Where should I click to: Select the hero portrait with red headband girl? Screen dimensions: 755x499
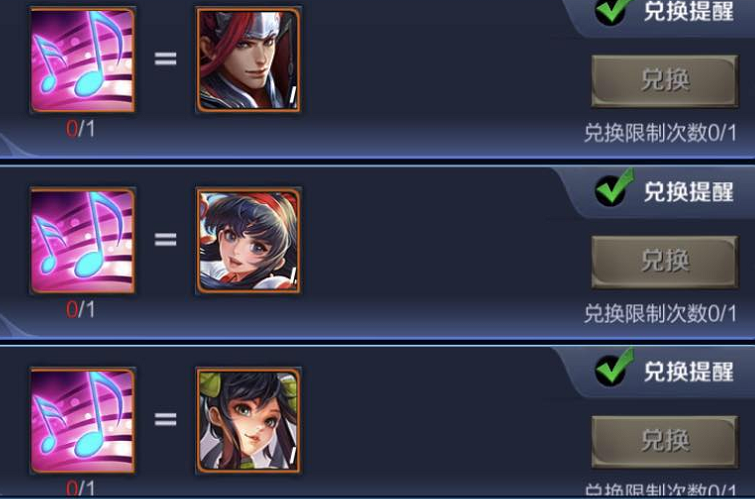pyautogui.click(x=248, y=240)
